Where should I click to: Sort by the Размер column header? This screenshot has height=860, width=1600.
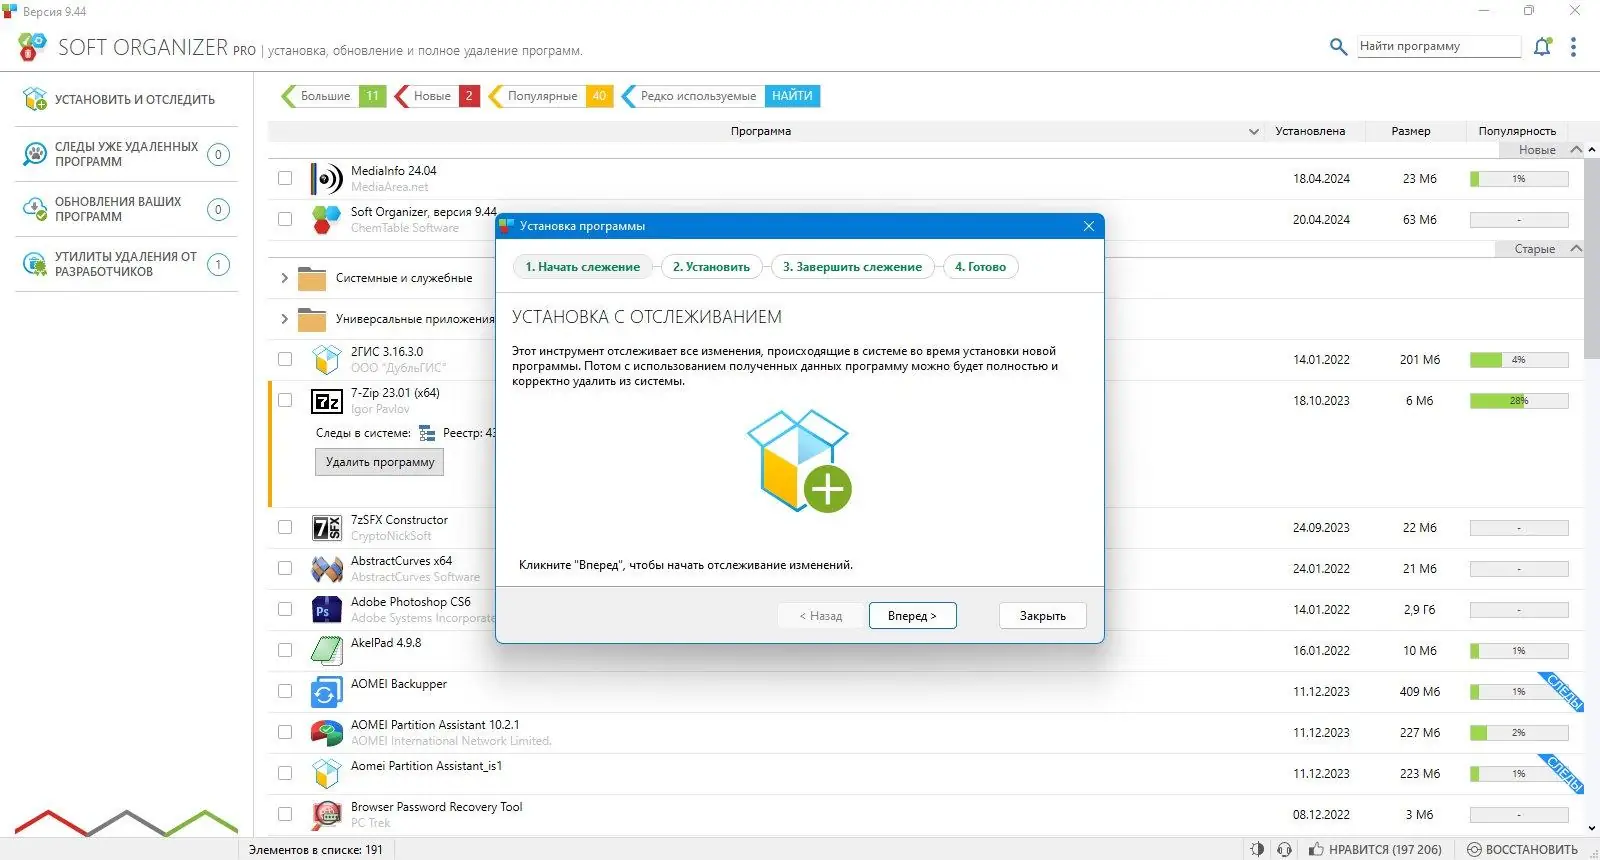point(1411,131)
